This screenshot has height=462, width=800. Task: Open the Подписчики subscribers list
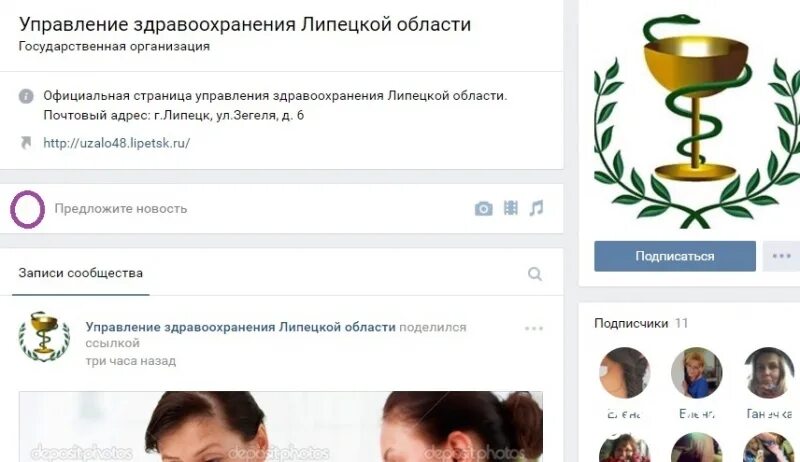point(631,323)
